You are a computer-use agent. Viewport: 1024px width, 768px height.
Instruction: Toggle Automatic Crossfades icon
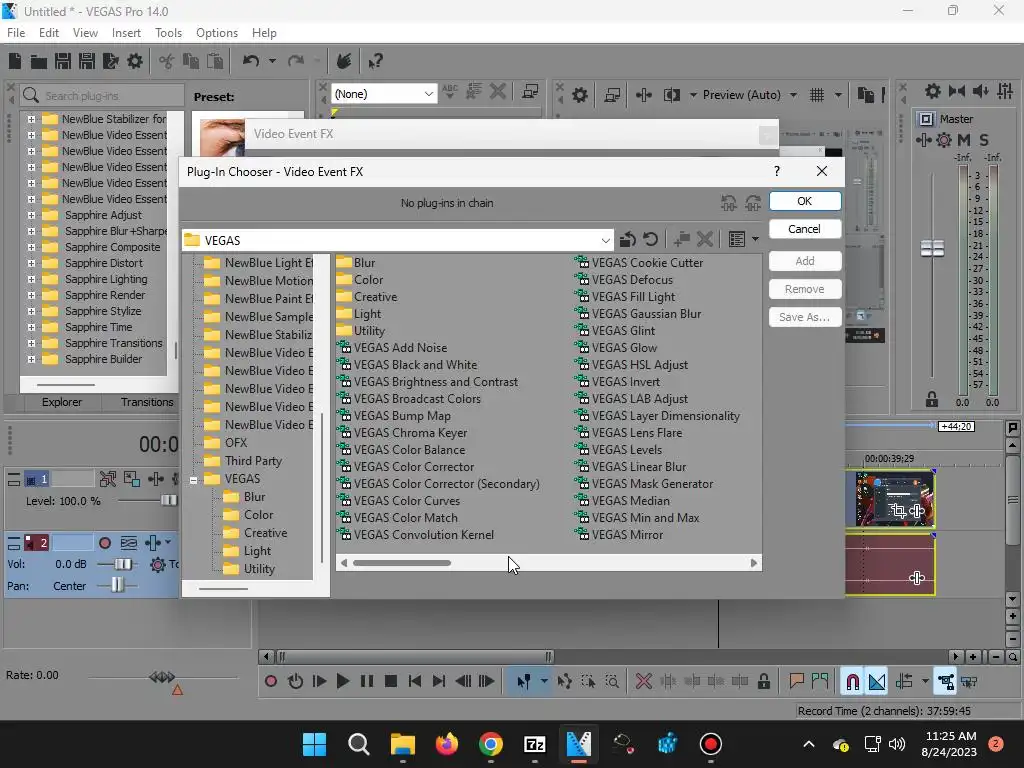(877, 682)
